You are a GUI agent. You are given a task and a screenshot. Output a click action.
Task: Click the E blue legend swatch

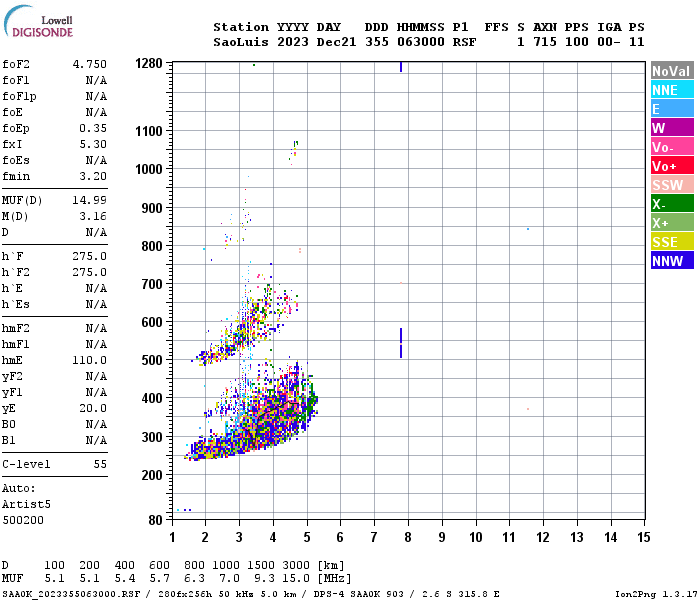click(672, 109)
